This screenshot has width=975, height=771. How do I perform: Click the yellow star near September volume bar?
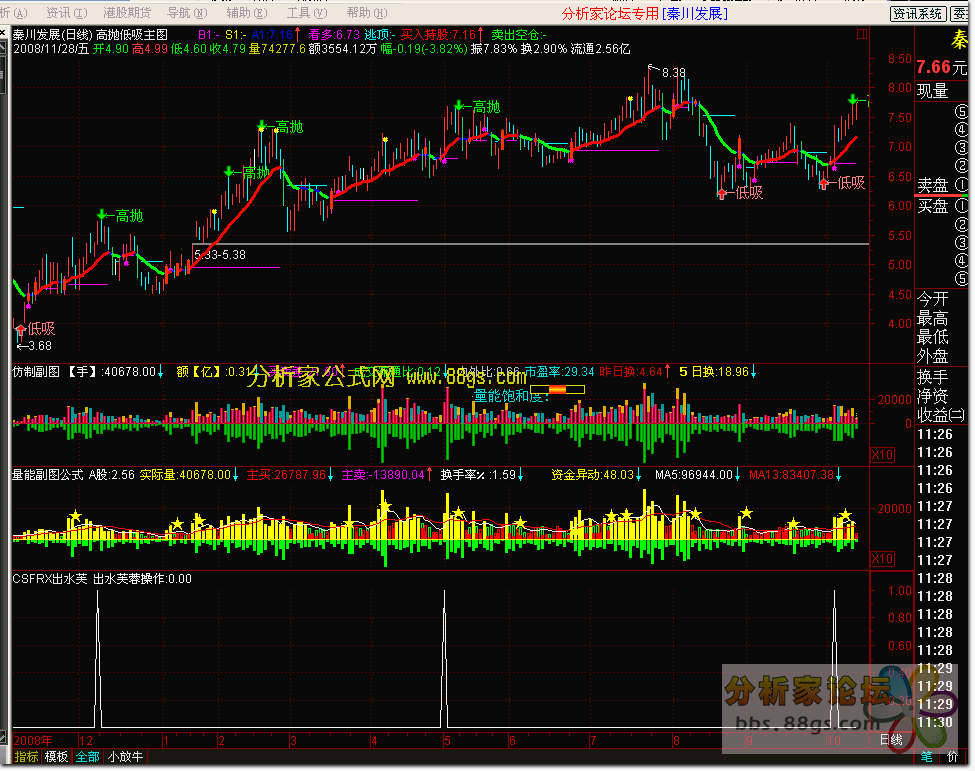tap(746, 513)
